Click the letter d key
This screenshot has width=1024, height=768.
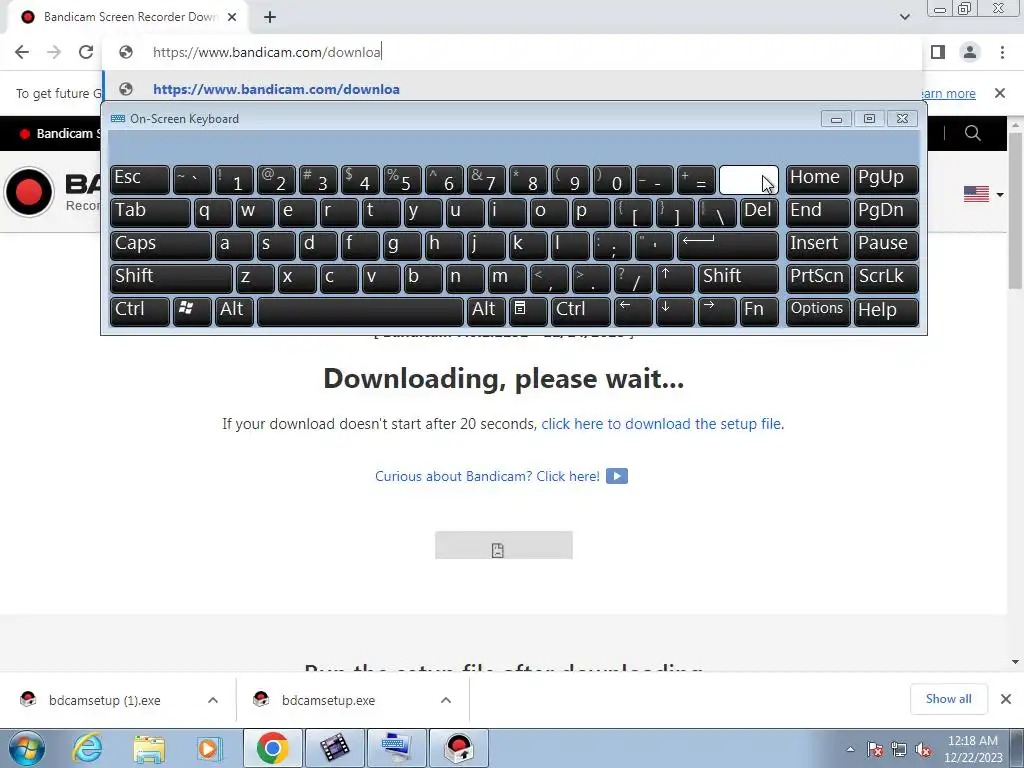[x=318, y=246]
